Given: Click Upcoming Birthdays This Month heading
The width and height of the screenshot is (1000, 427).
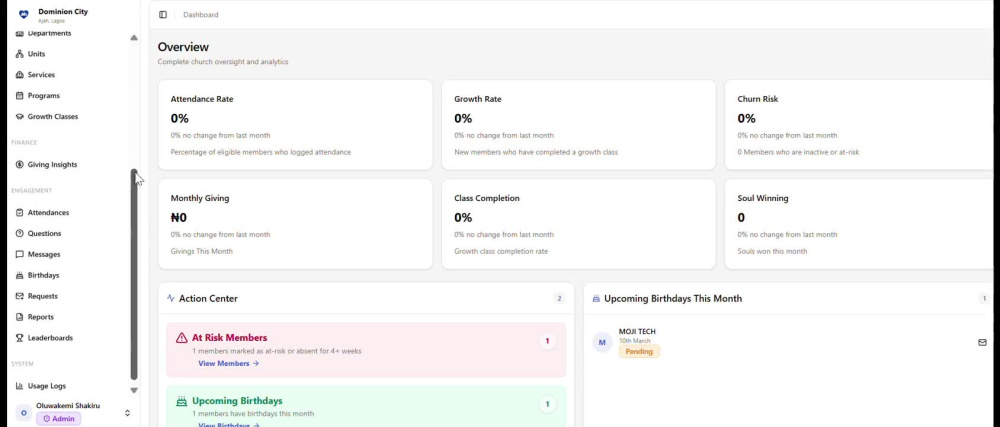Looking at the screenshot, I should (x=673, y=298).
